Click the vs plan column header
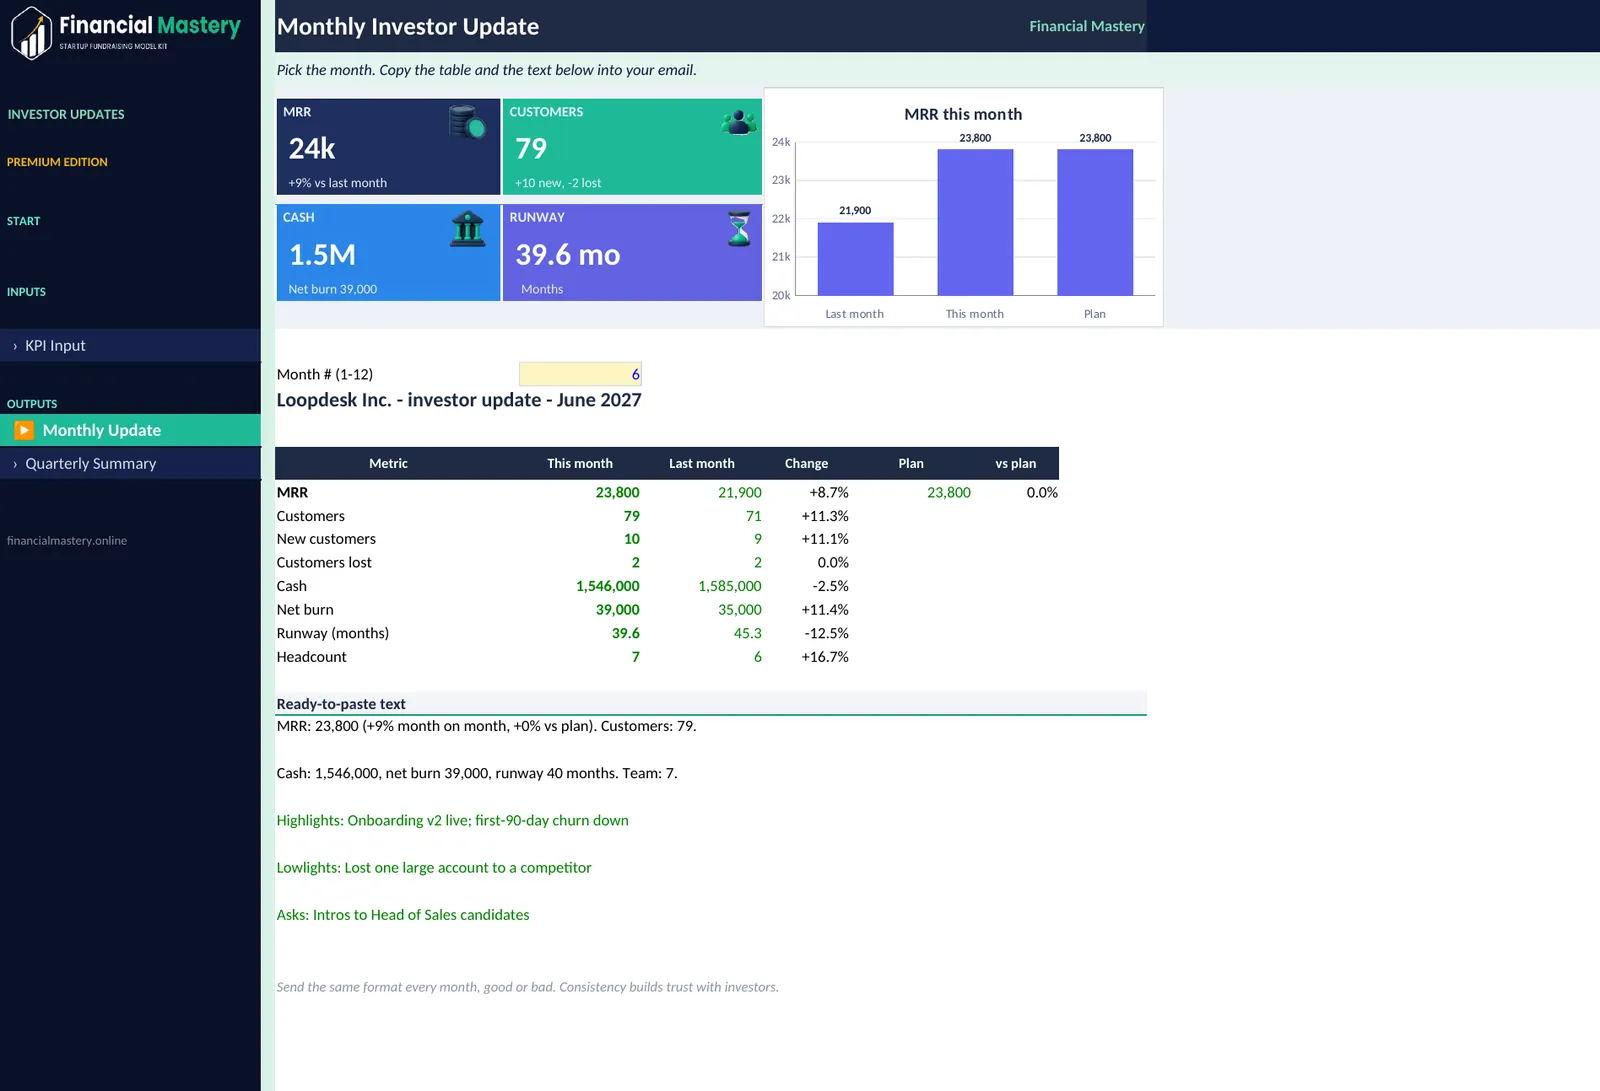This screenshot has height=1091, width=1600. (1016, 463)
